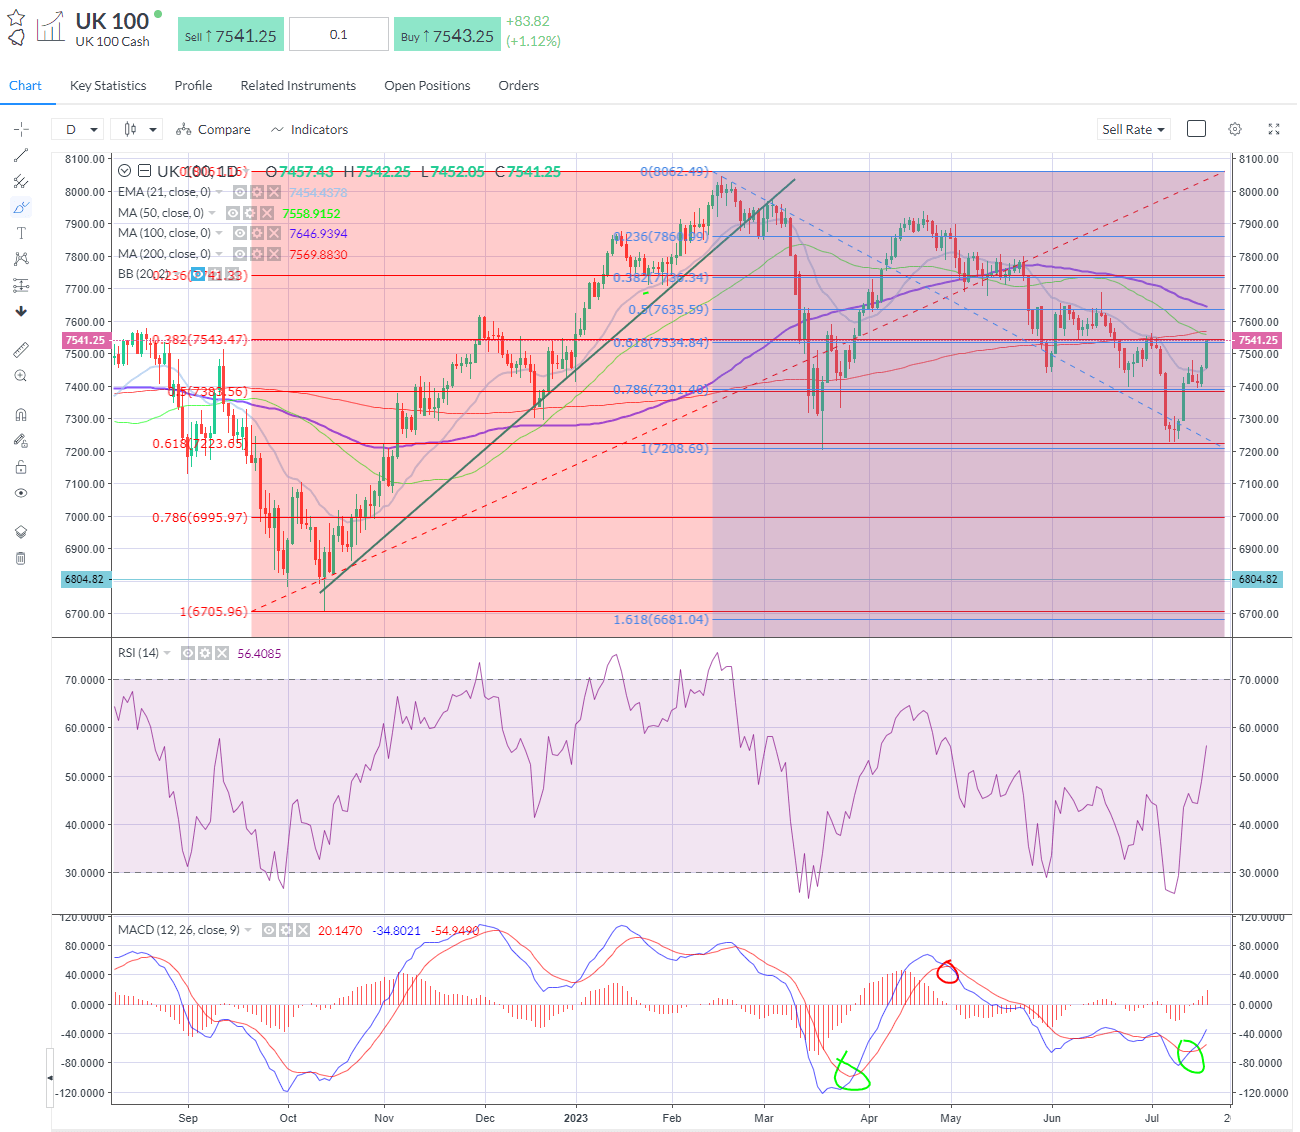Expand MA (50, close, 0) dropdown arrow
The image size is (1300, 1132).
pos(212,213)
